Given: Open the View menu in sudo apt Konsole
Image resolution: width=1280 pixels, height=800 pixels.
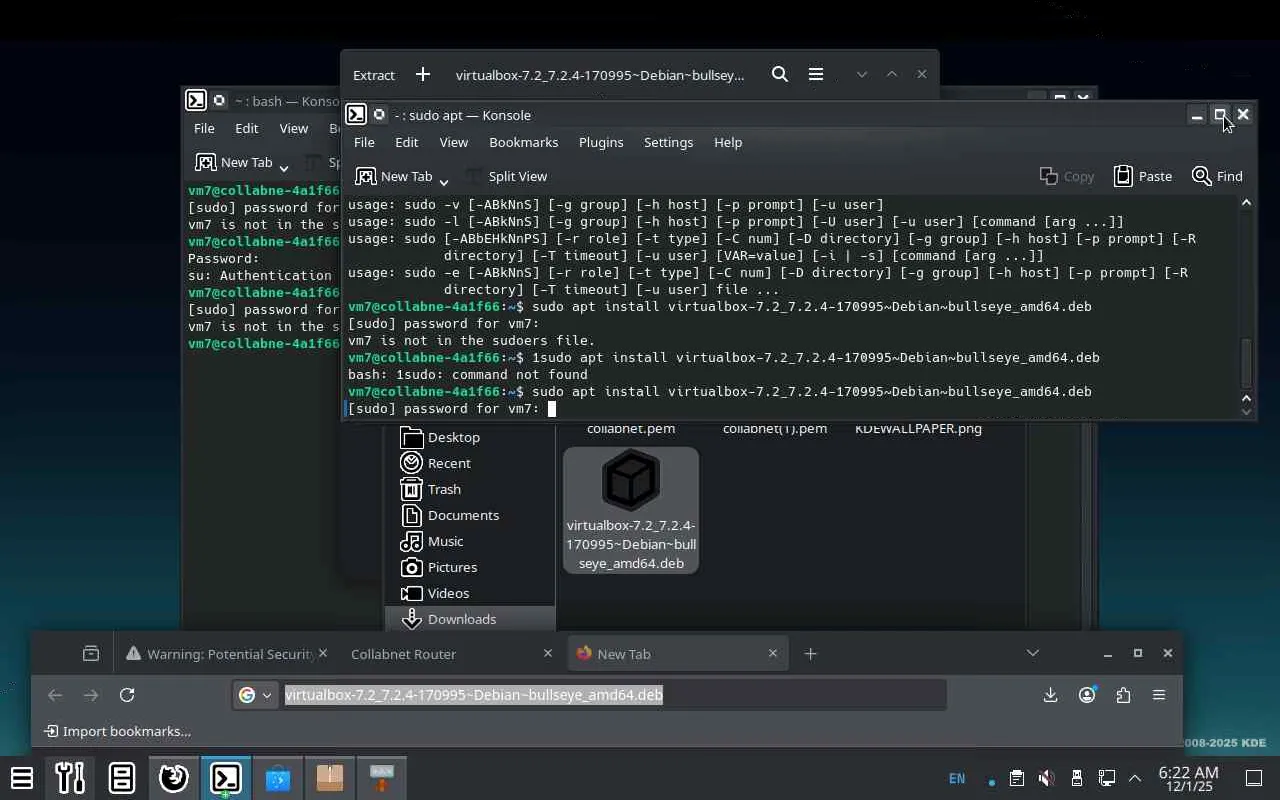Looking at the screenshot, I should tap(453, 142).
